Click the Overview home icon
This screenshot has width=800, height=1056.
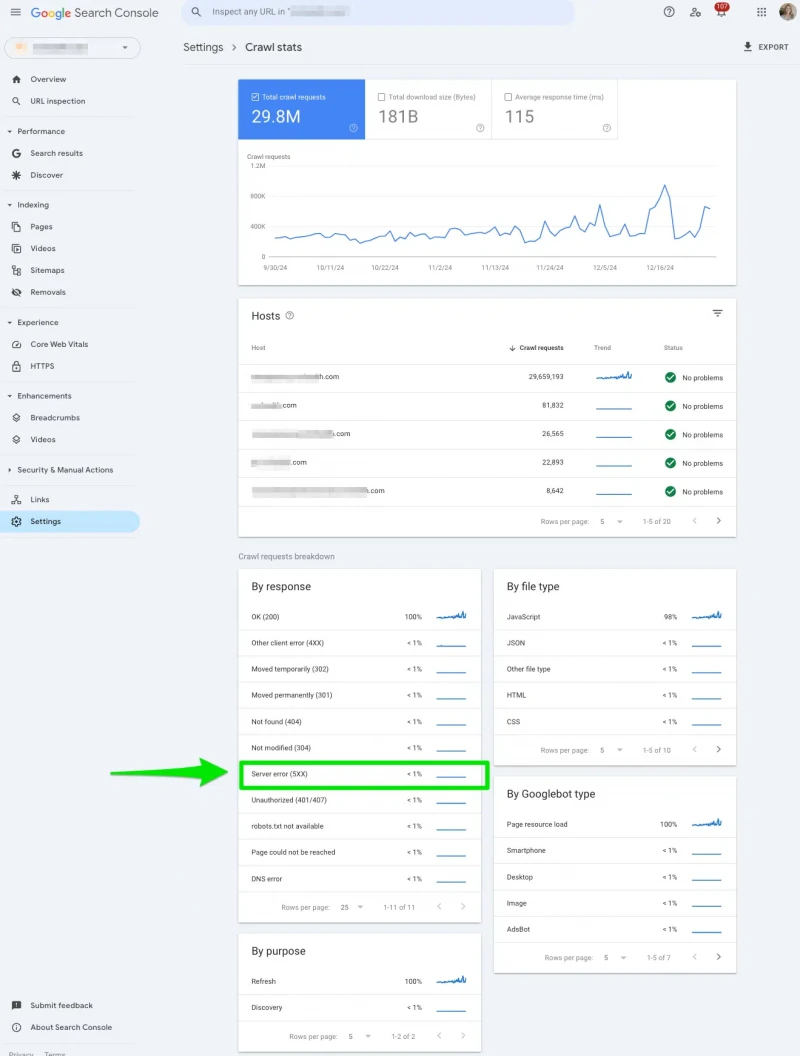tap(16, 79)
